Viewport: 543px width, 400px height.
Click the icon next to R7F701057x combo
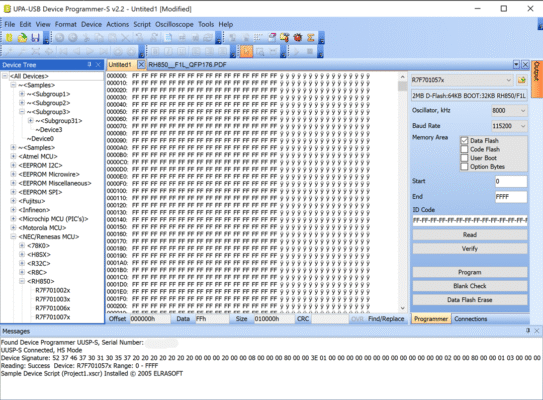tap(522, 80)
